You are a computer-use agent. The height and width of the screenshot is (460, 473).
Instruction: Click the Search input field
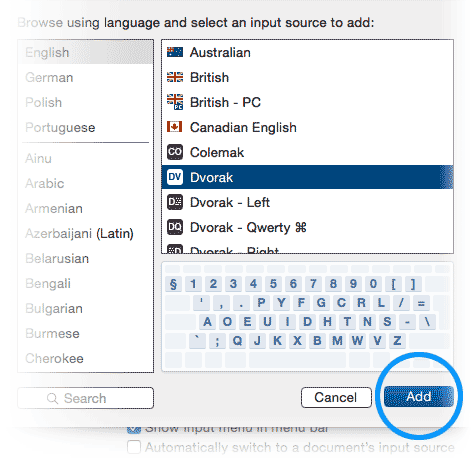click(x=86, y=398)
